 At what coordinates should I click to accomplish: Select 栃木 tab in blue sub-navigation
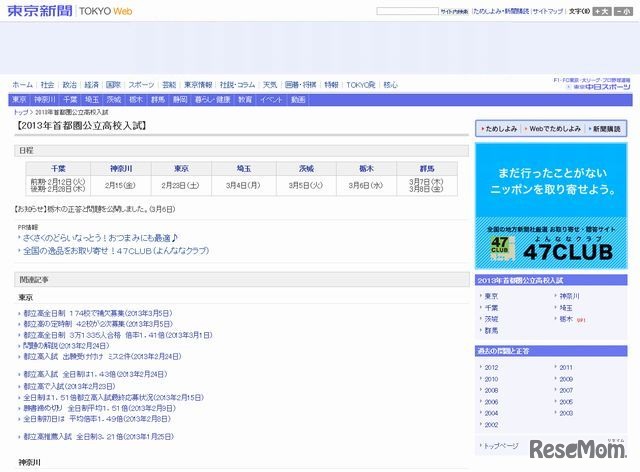(x=136, y=99)
